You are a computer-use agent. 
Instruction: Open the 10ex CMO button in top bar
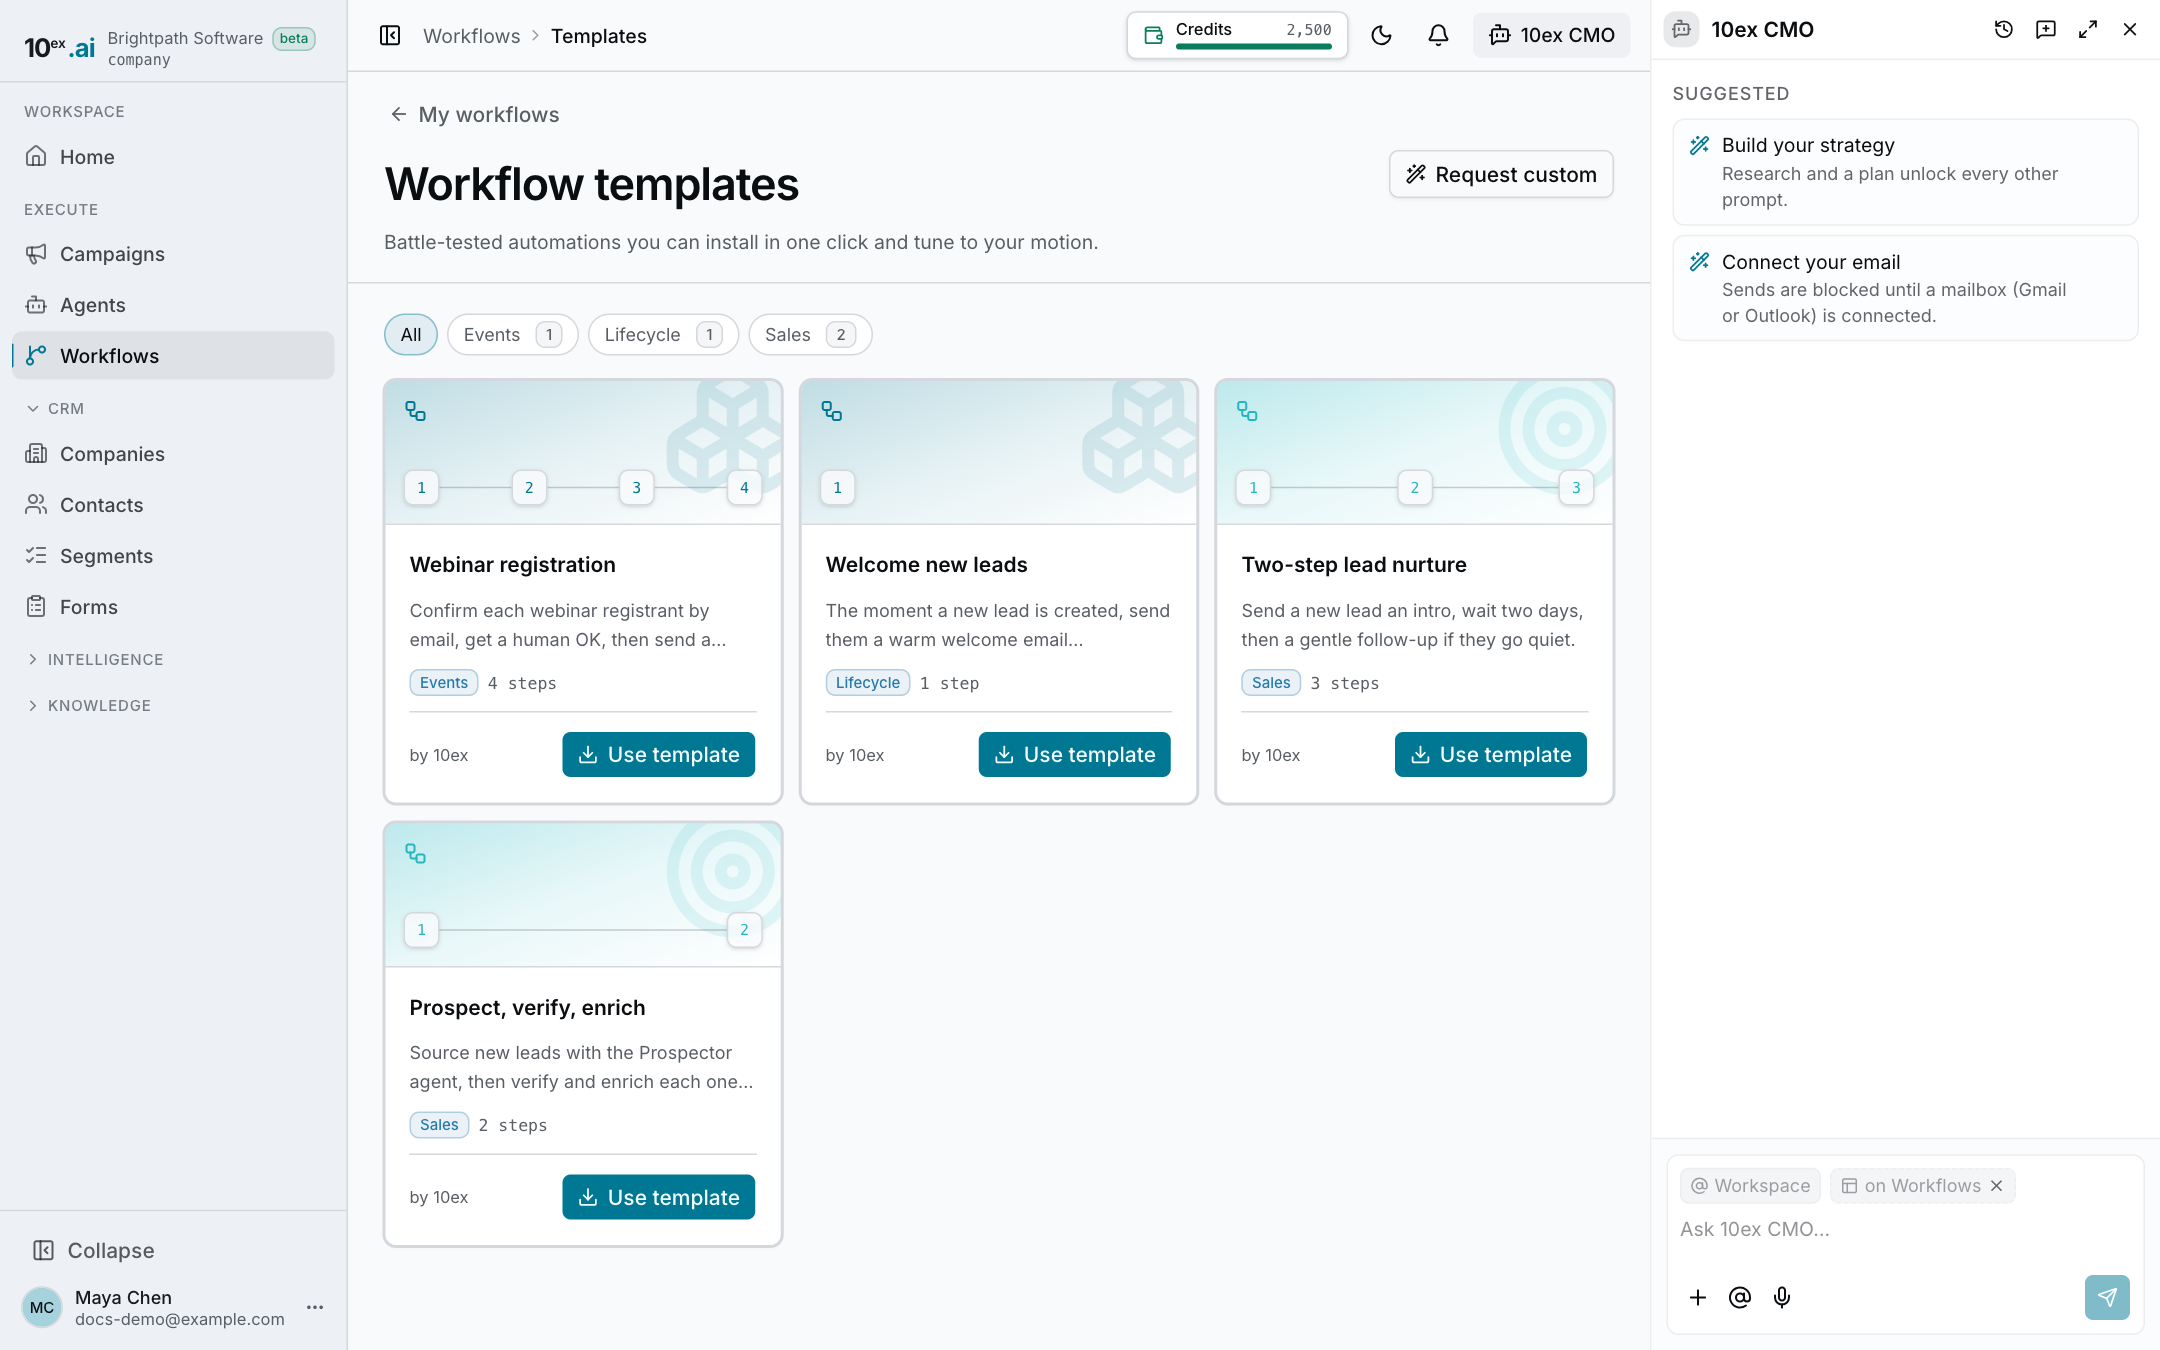[1551, 36]
